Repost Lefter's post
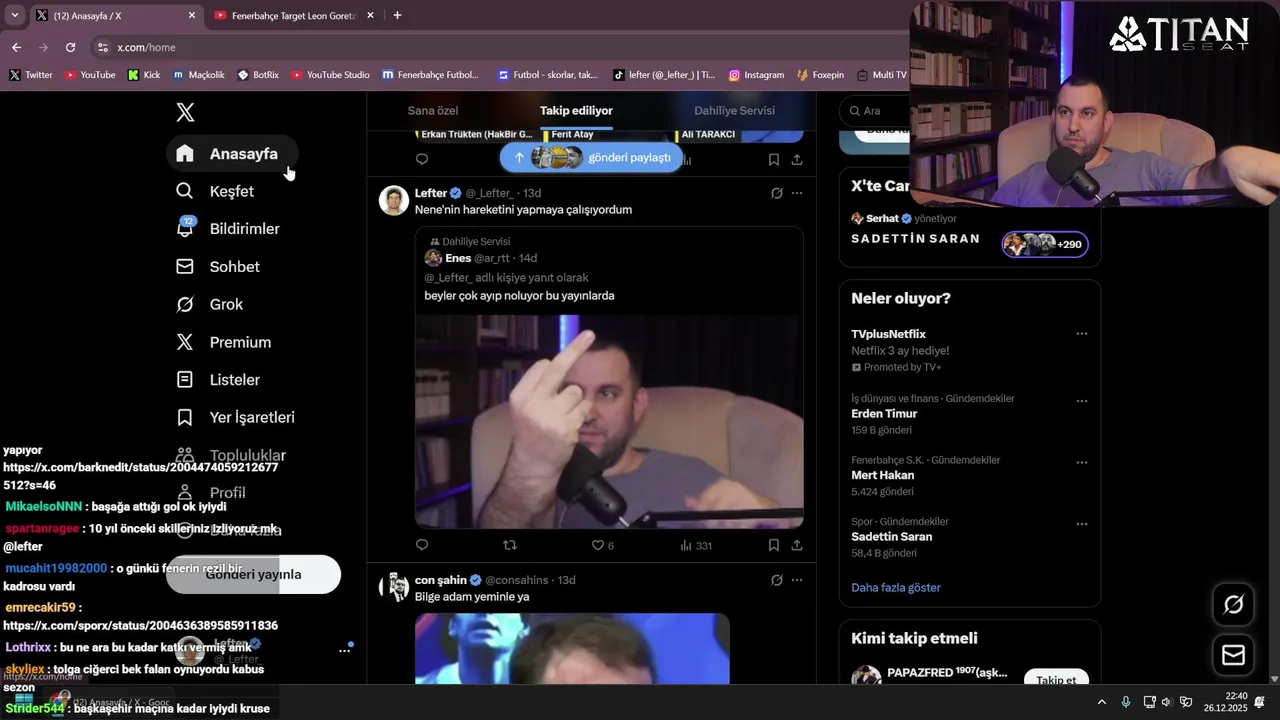This screenshot has width=1280, height=720. click(510, 545)
